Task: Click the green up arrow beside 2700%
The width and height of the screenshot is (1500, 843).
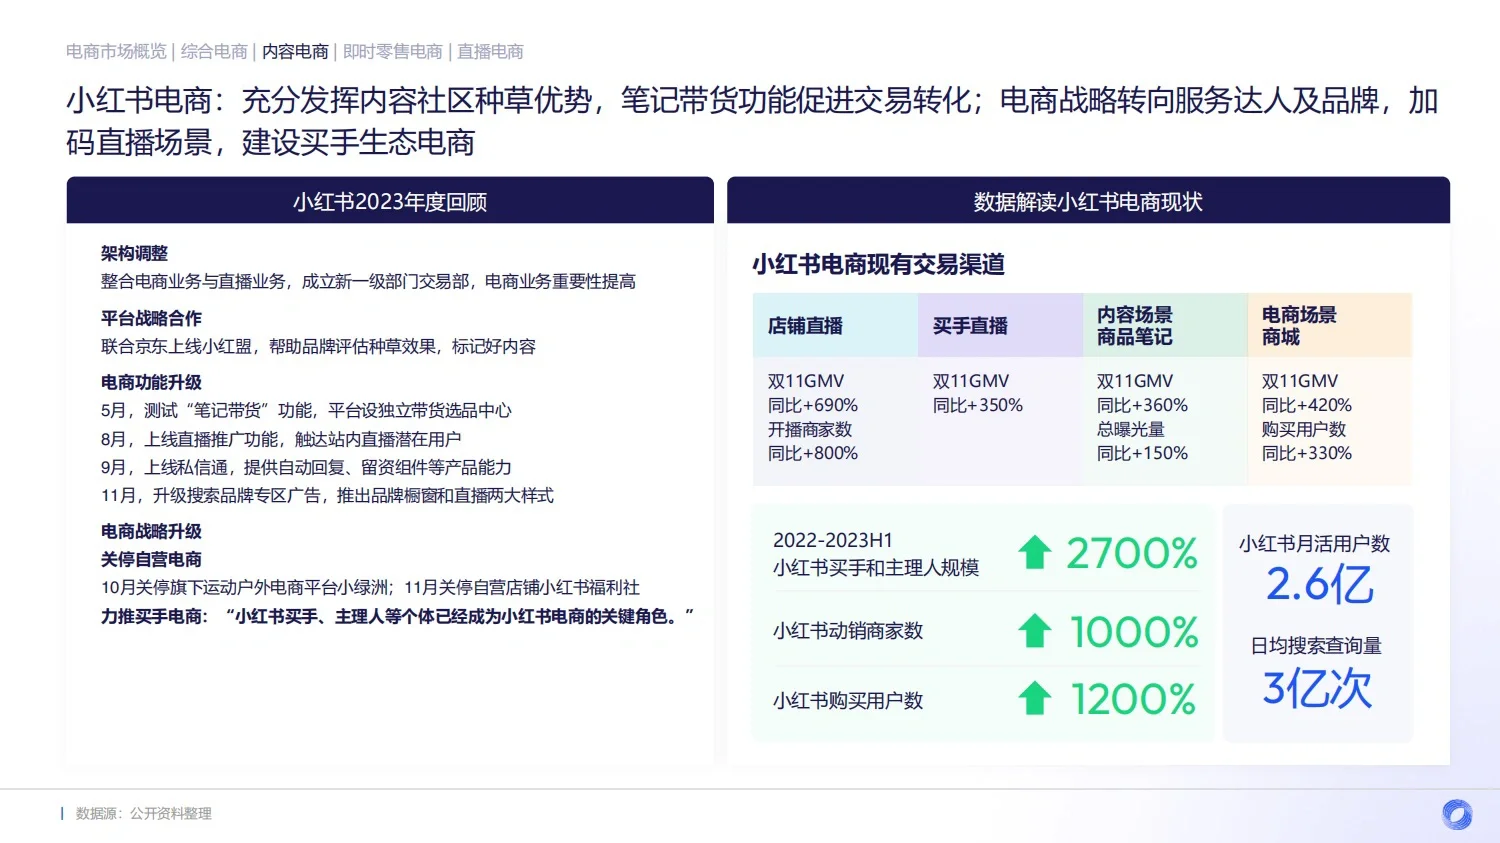Action: tap(1035, 552)
